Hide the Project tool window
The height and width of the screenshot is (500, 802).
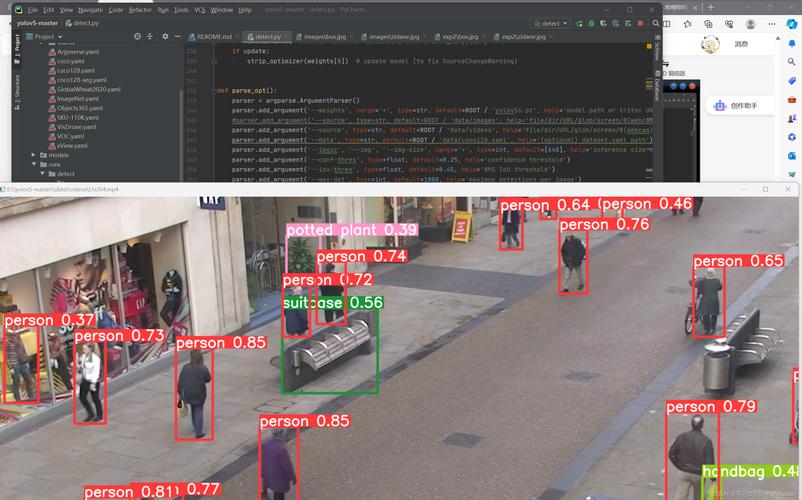coord(177,36)
